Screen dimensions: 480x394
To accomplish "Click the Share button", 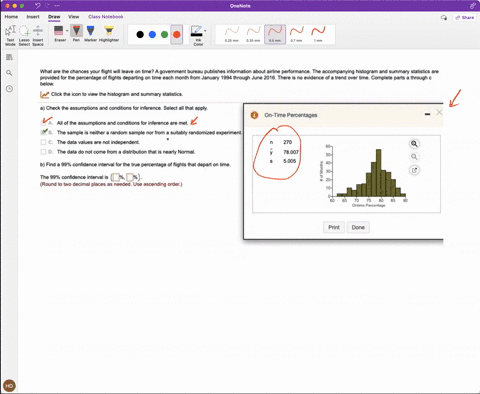I will (465, 17).
